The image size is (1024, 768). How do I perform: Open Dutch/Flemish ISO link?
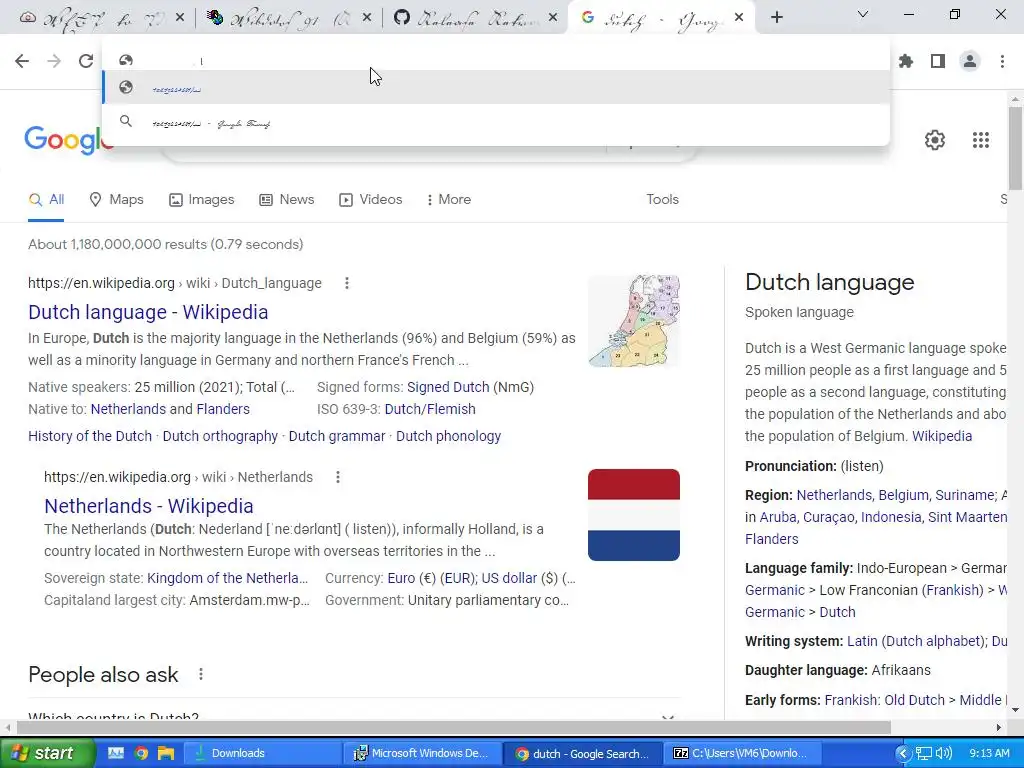(430, 409)
